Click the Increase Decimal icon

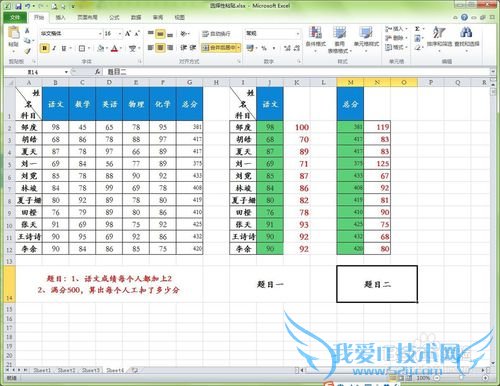coord(287,48)
